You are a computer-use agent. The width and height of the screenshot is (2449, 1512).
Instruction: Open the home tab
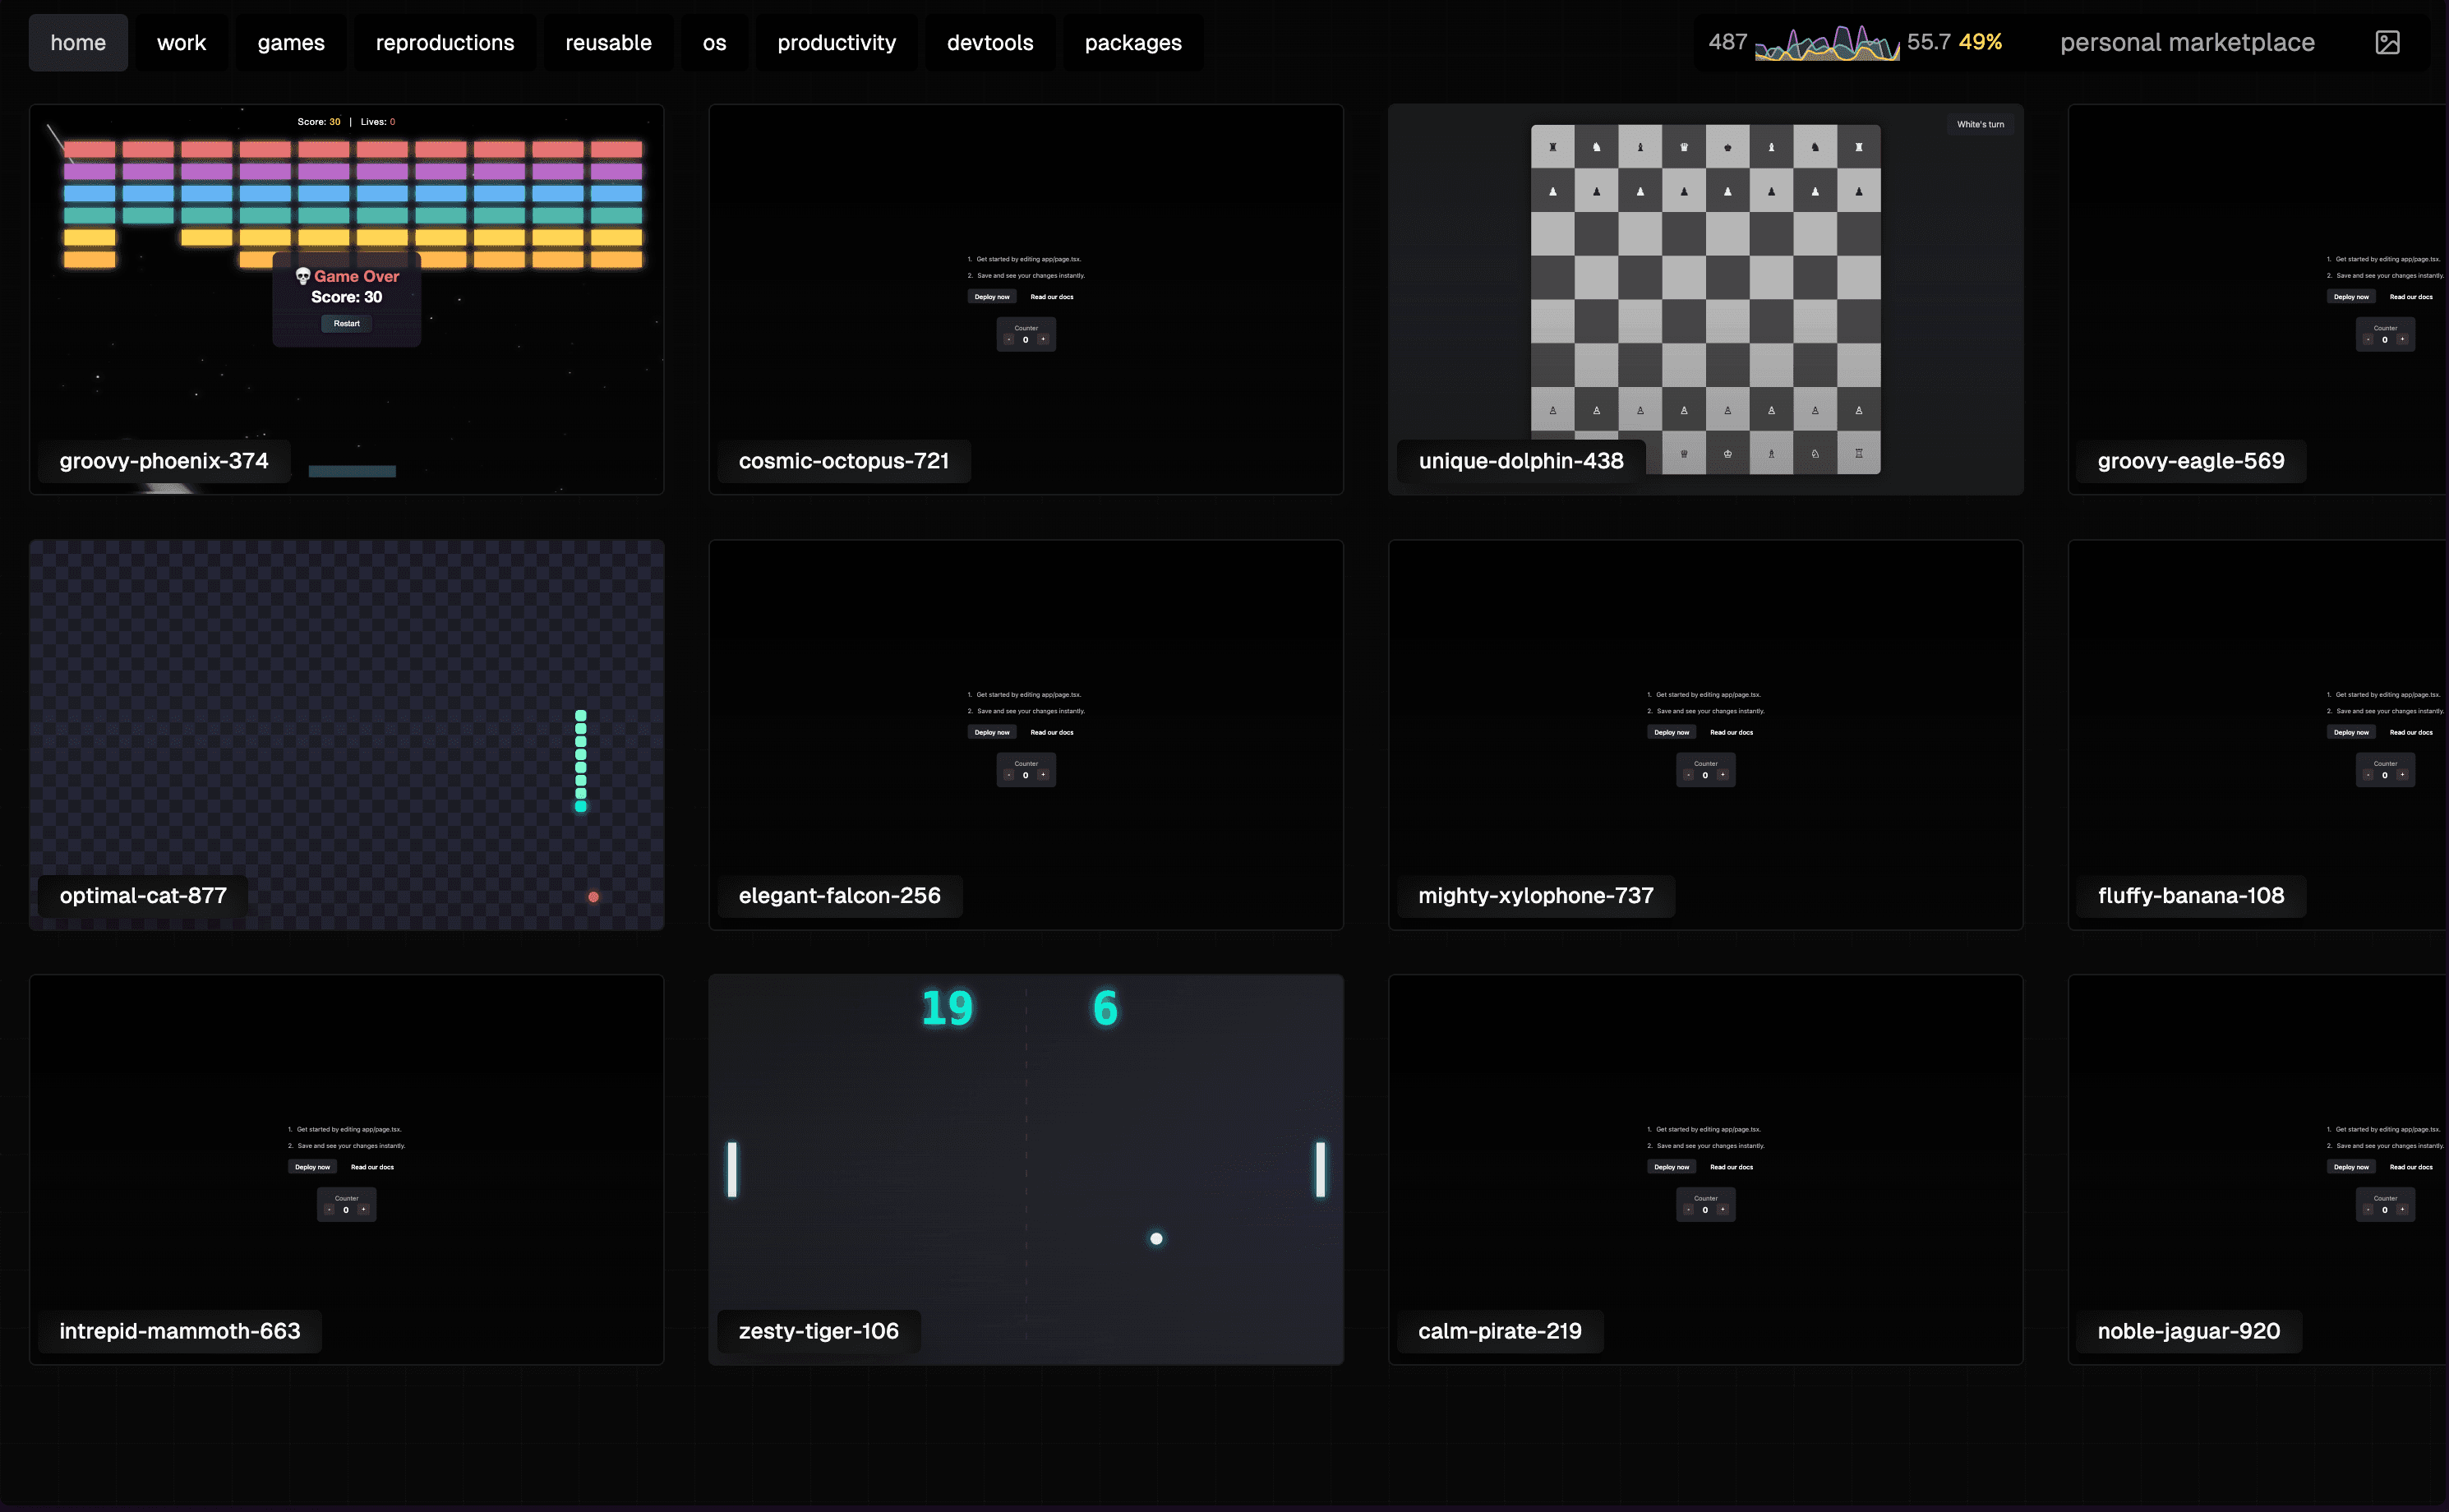click(78, 42)
